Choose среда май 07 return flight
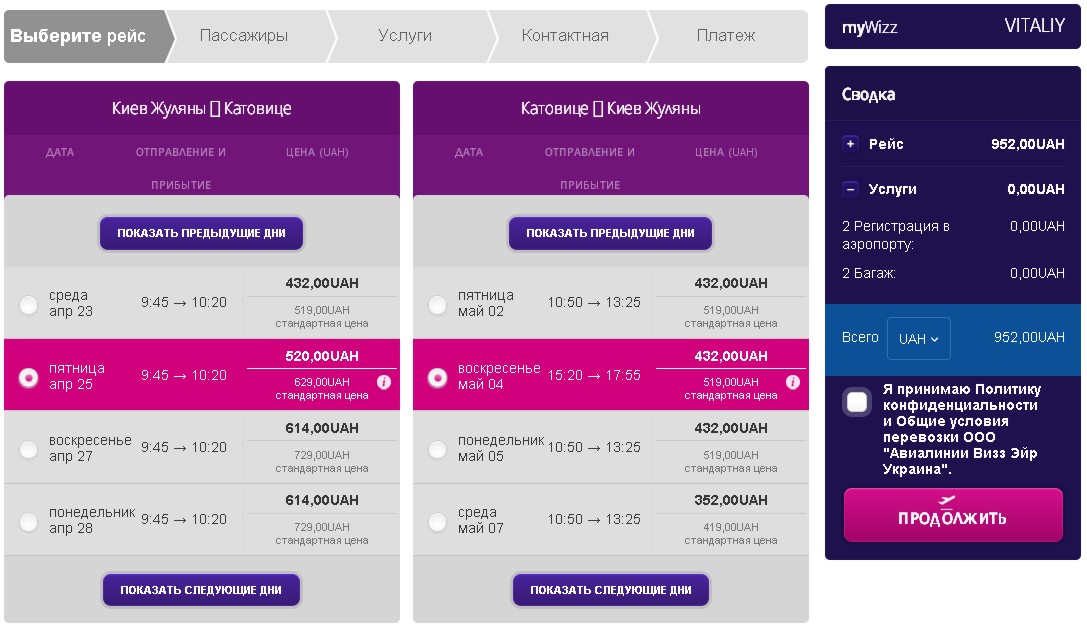The height and width of the screenshot is (637, 1087). [437, 521]
